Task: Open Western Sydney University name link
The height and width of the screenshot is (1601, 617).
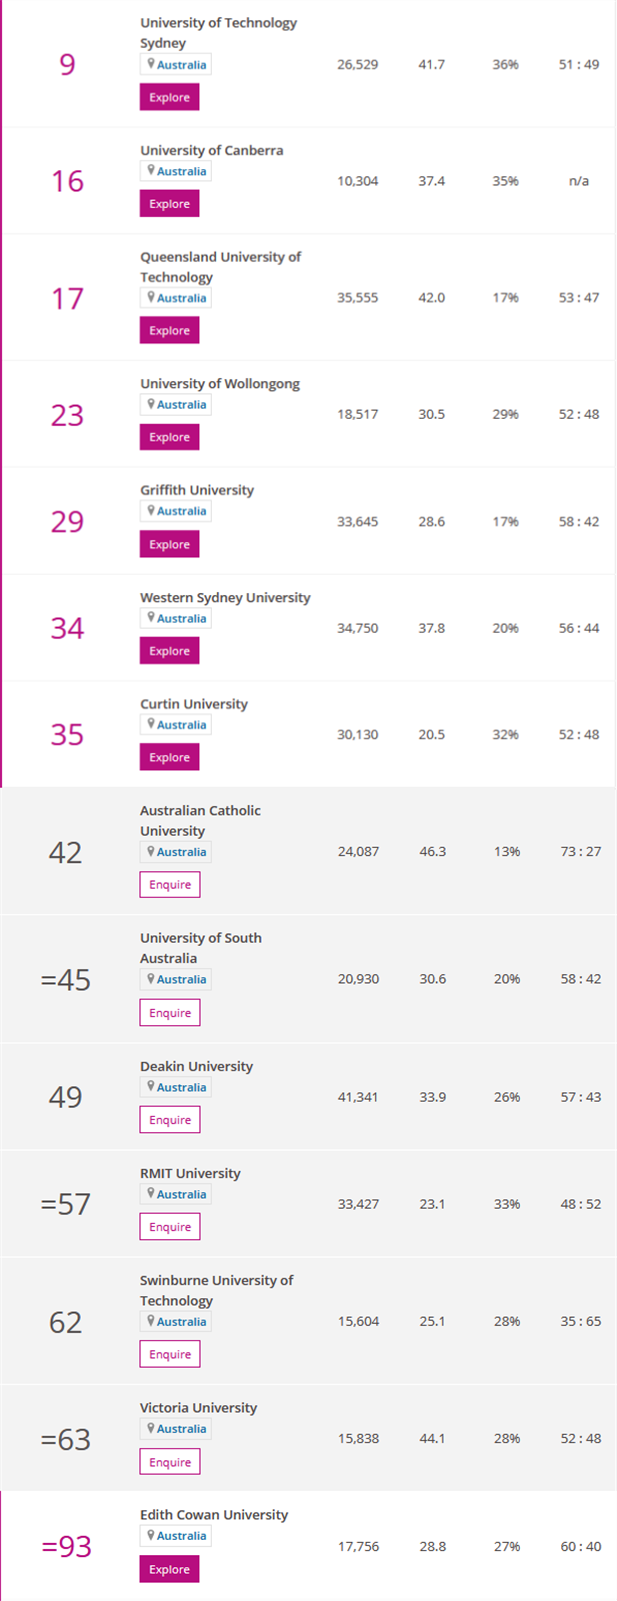Action: (x=225, y=597)
